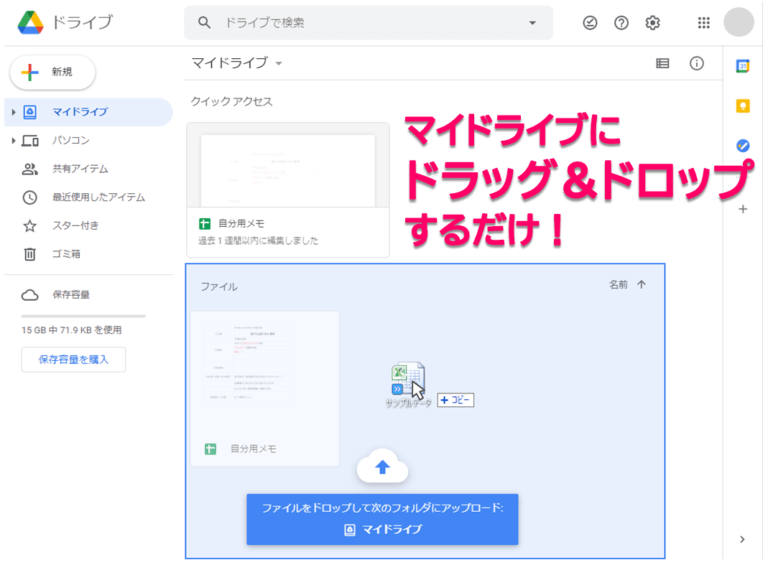Click the sheets icon on 自分用メモ file
The height and width of the screenshot is (565, 768).
point(211,449)
